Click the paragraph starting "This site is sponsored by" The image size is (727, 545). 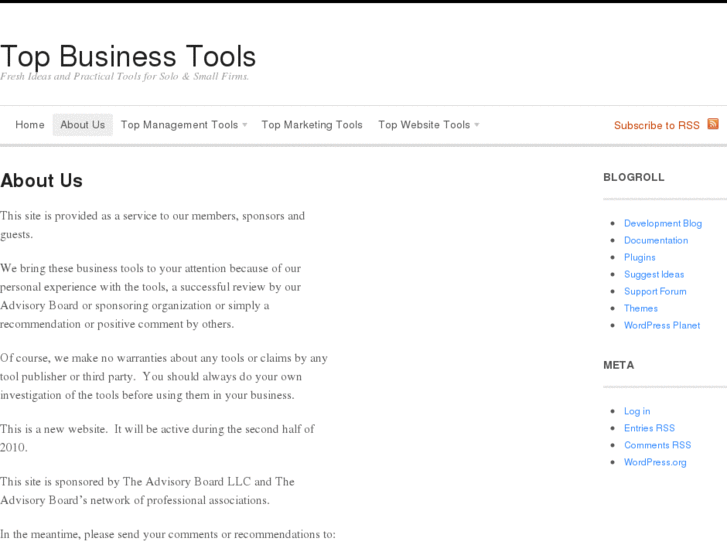click(147, 491)
